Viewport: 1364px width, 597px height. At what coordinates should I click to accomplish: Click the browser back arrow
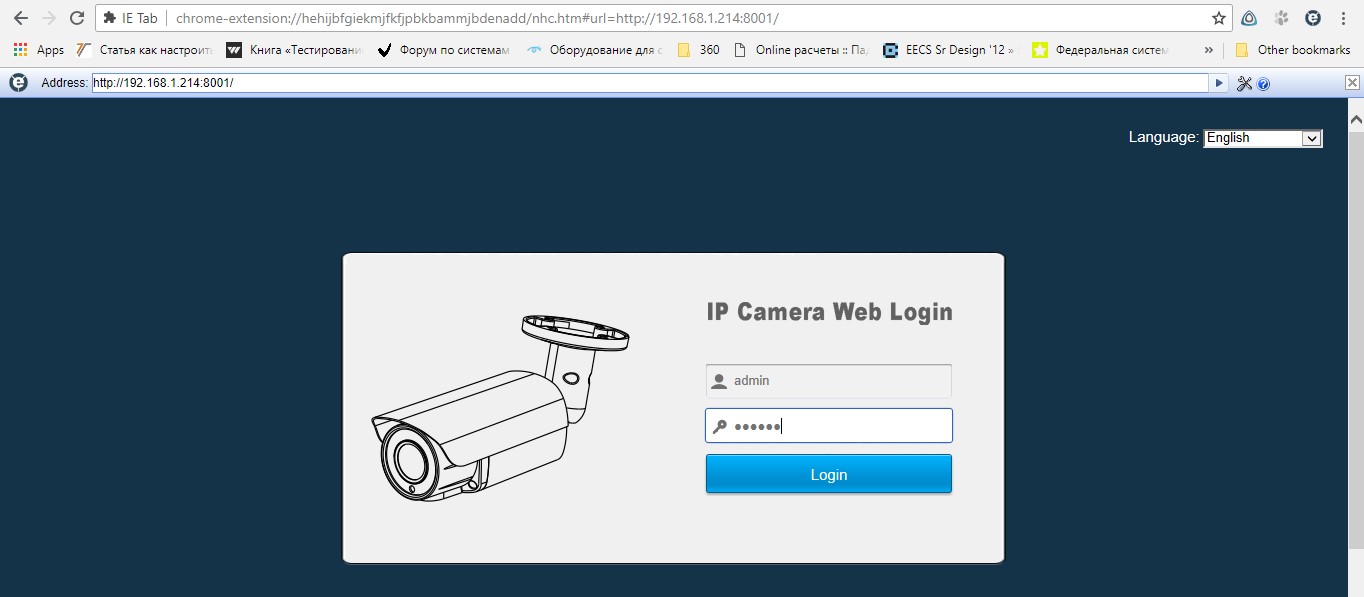click(20, 18)
